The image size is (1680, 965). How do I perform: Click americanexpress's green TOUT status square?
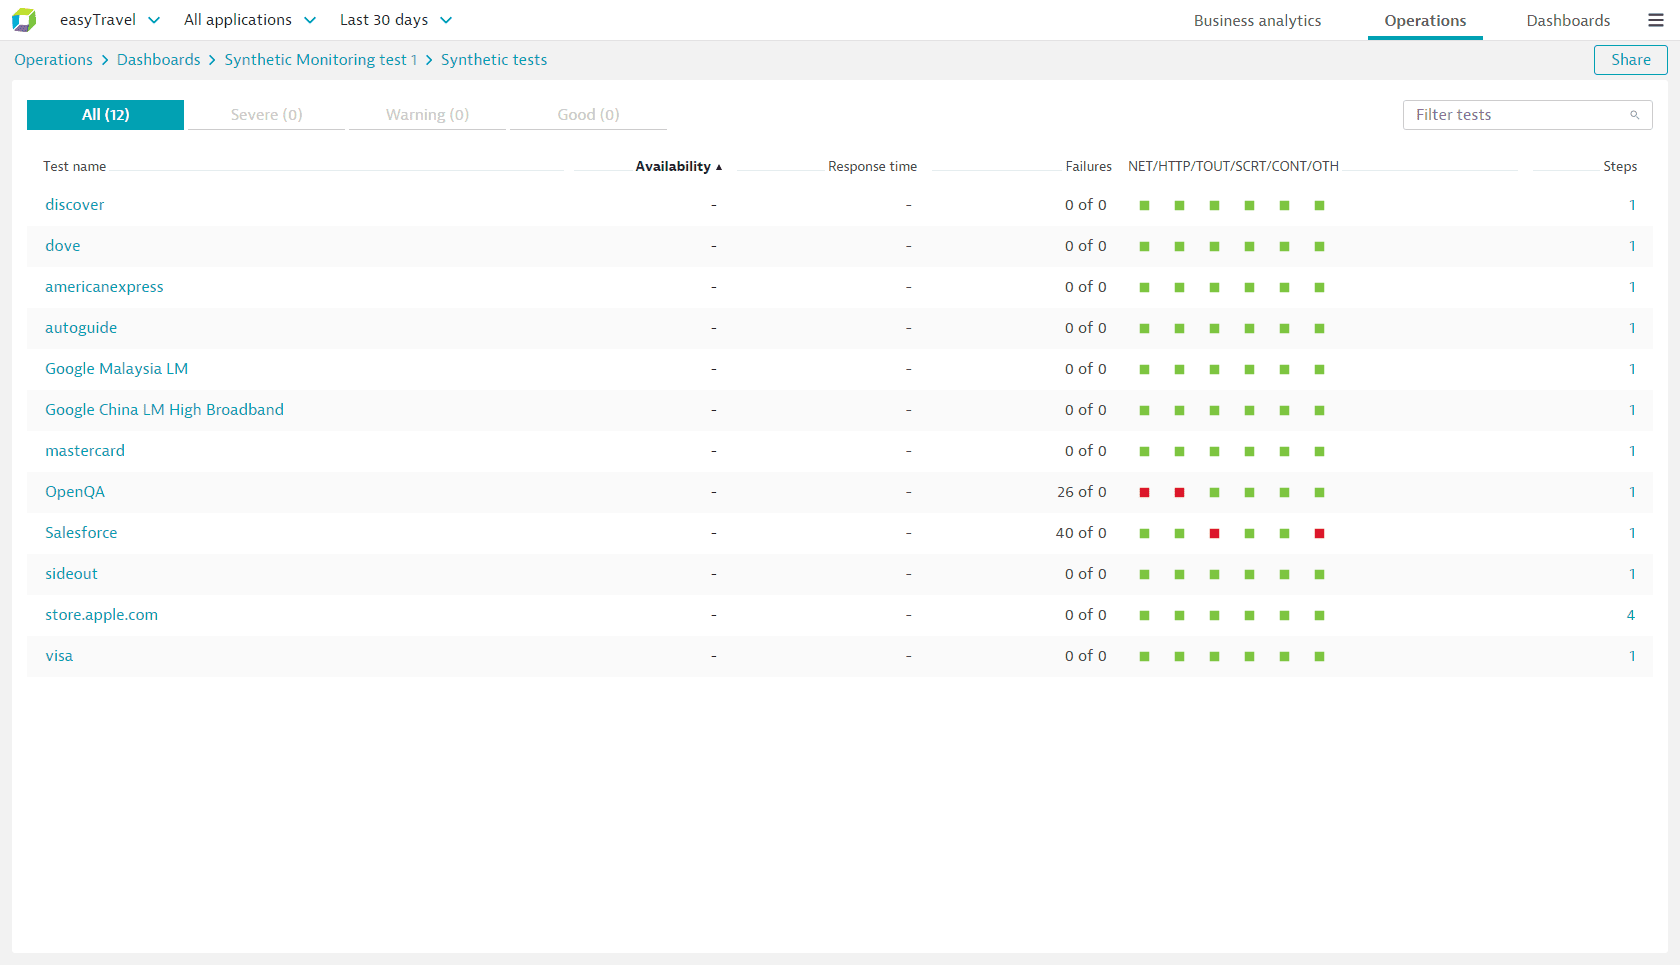coord(1215,287)
